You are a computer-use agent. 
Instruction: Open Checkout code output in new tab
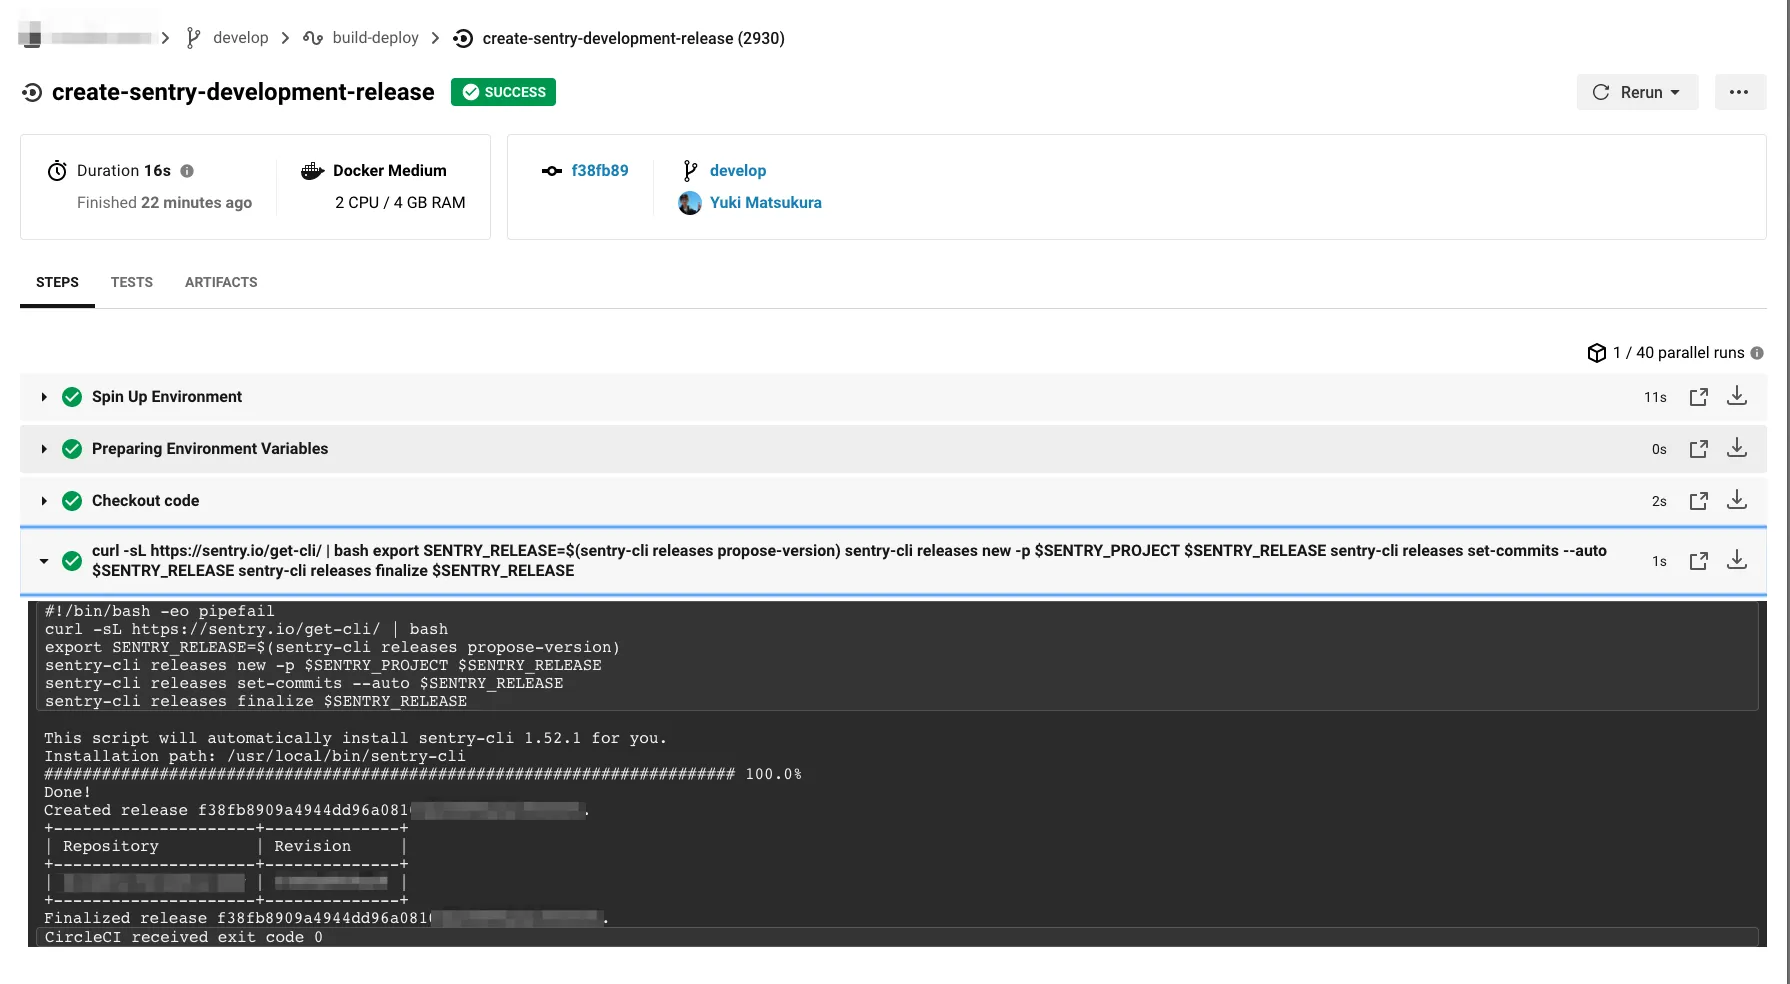click(x=1698, y=501)
